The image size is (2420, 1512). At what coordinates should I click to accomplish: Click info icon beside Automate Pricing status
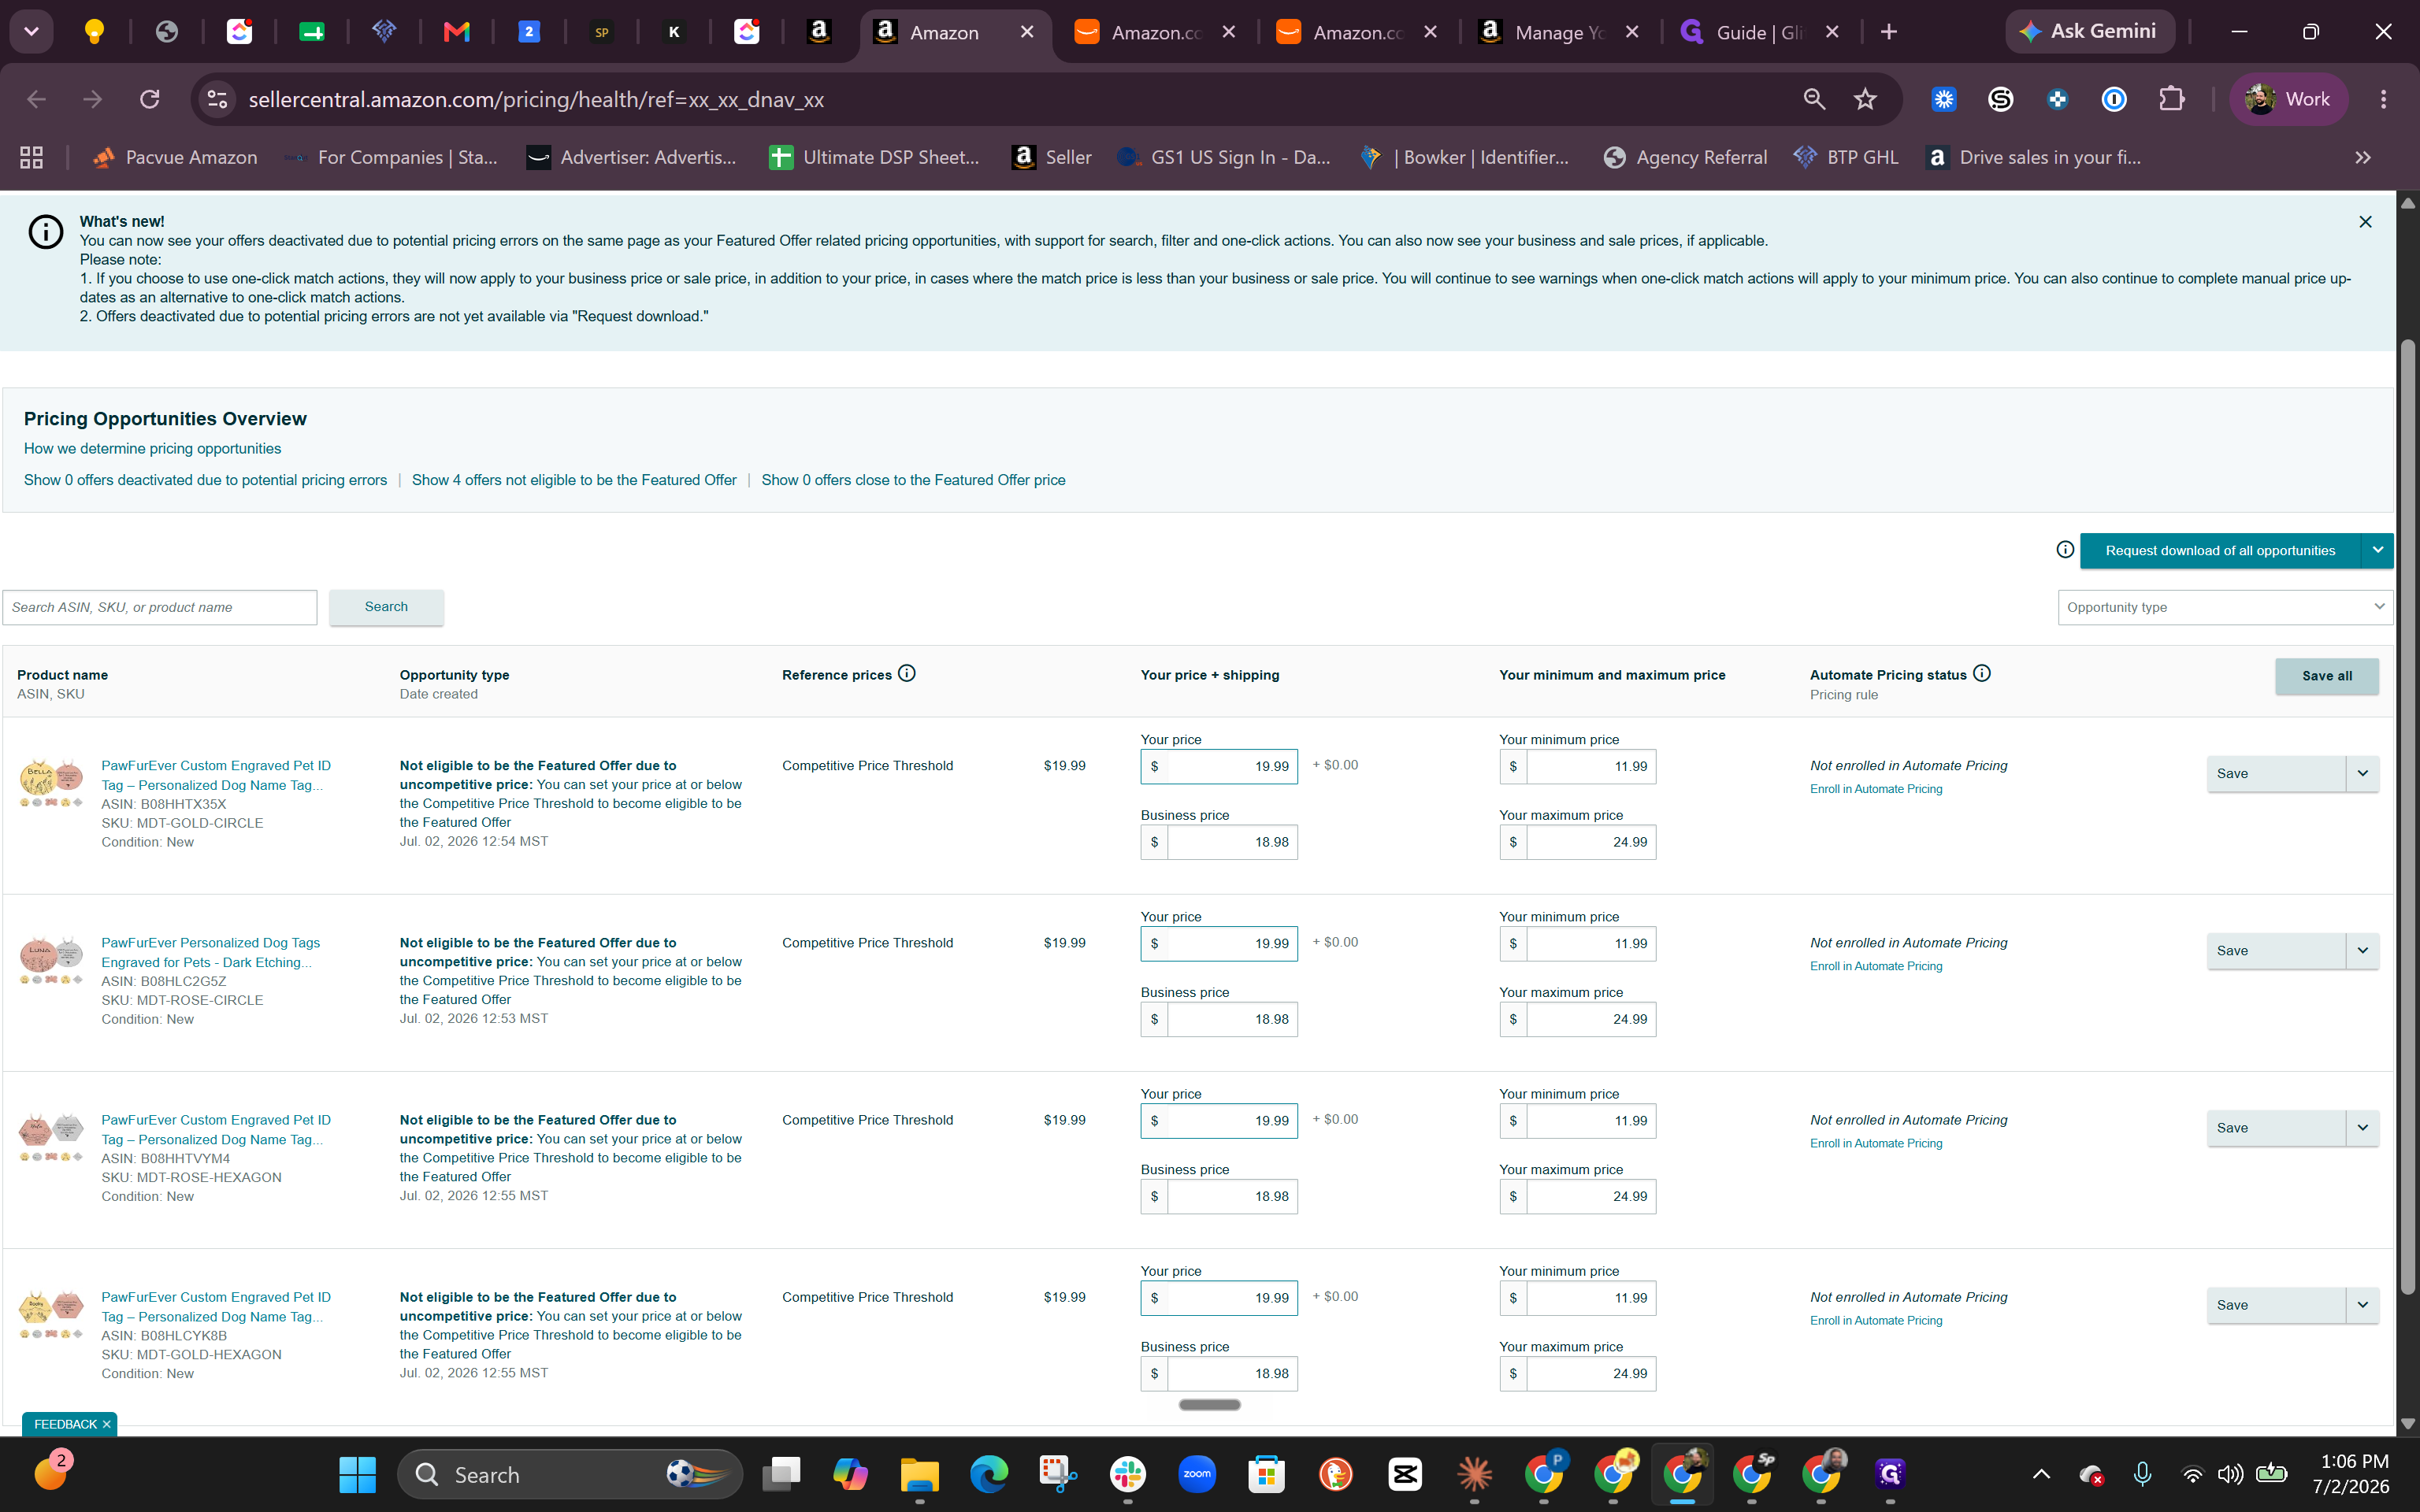(1982, 674)
